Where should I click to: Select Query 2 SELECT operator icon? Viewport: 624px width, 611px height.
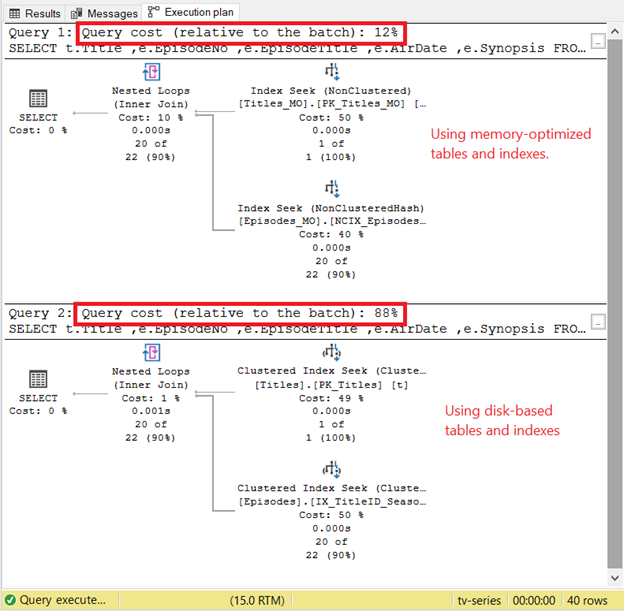(38, 379)
